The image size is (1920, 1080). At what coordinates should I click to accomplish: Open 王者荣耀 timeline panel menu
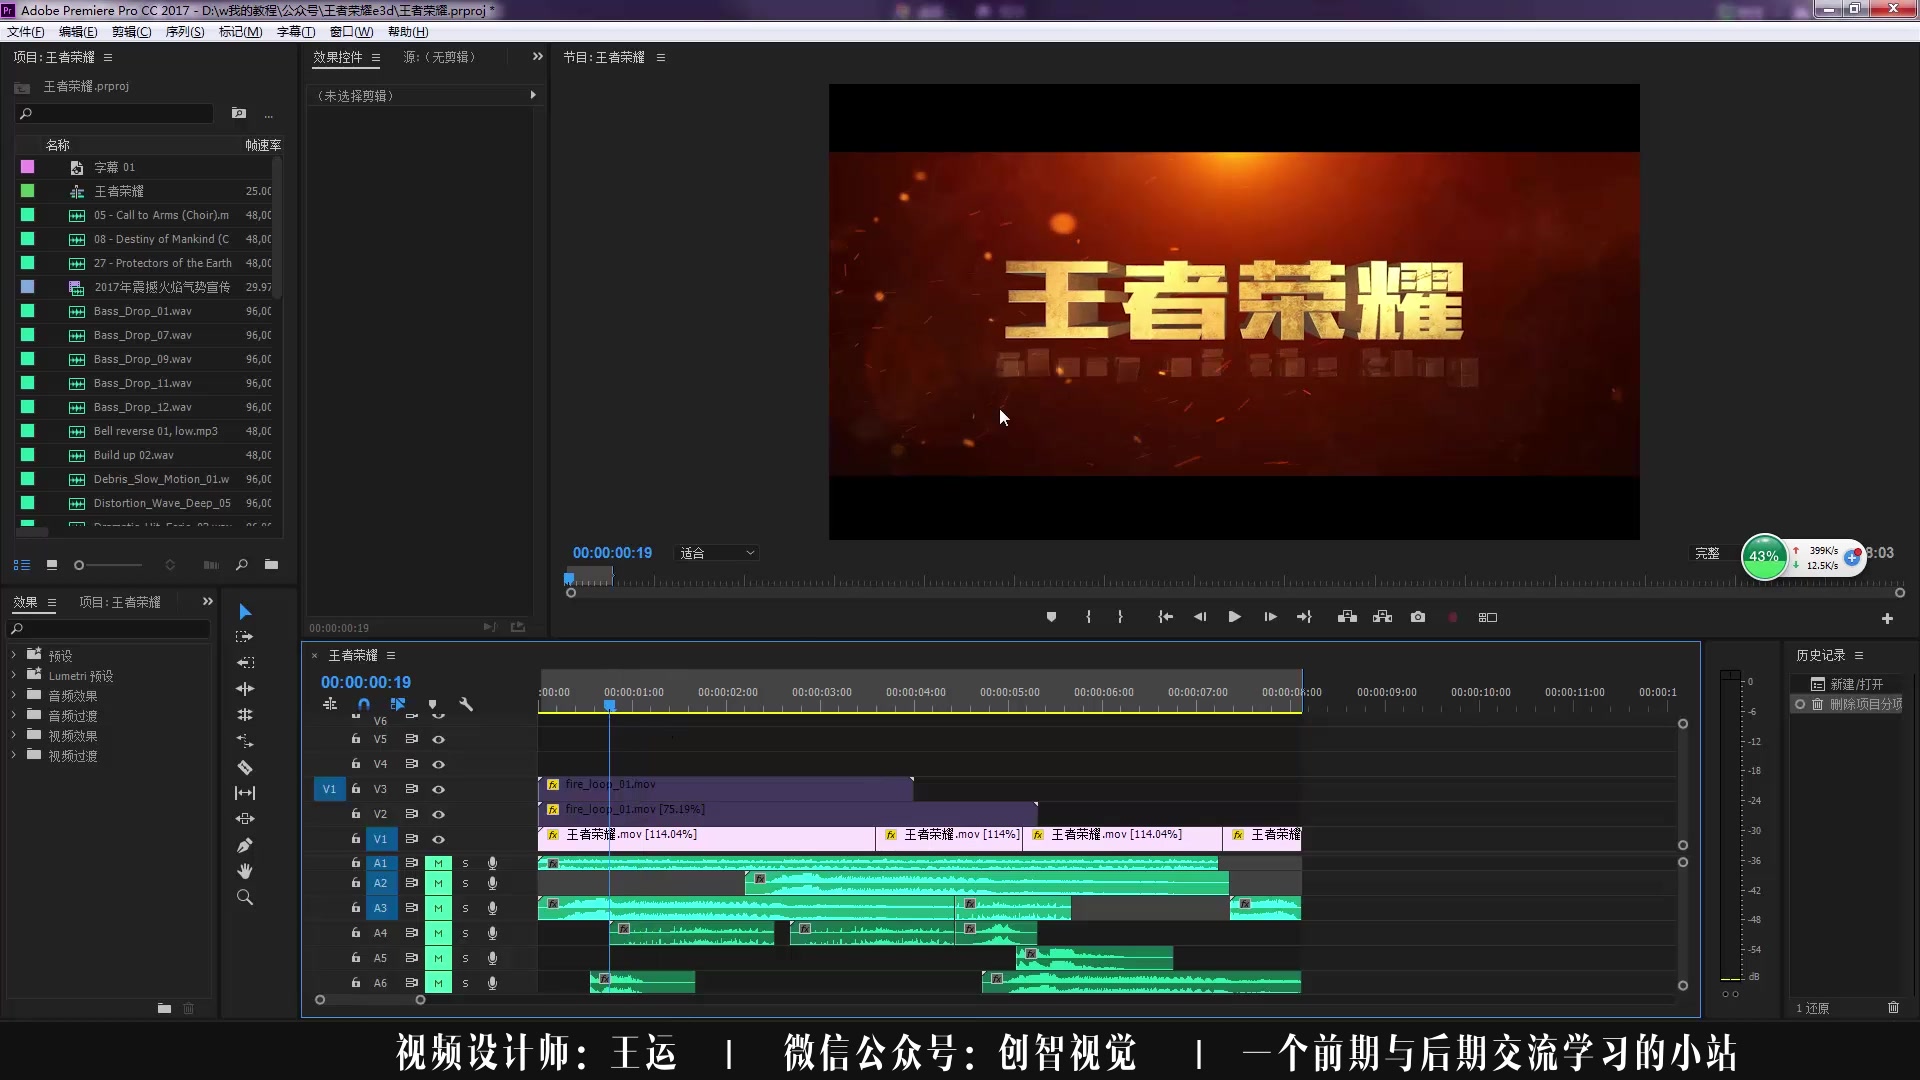coord(391,656)
